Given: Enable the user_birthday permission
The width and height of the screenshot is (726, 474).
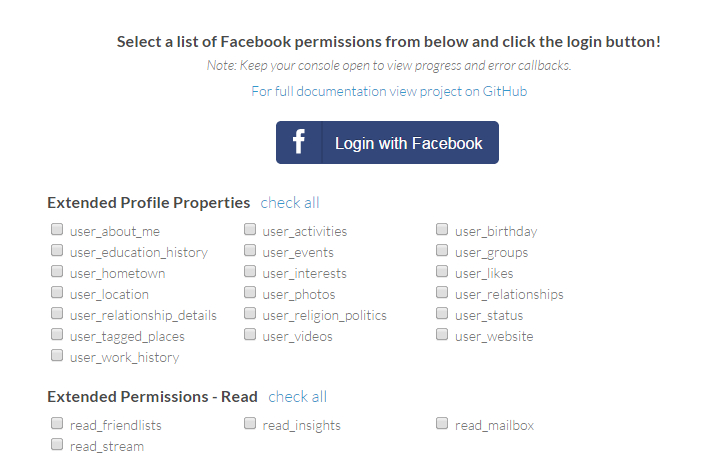Looking at the screenshot, I should click(x=442, y=230).
